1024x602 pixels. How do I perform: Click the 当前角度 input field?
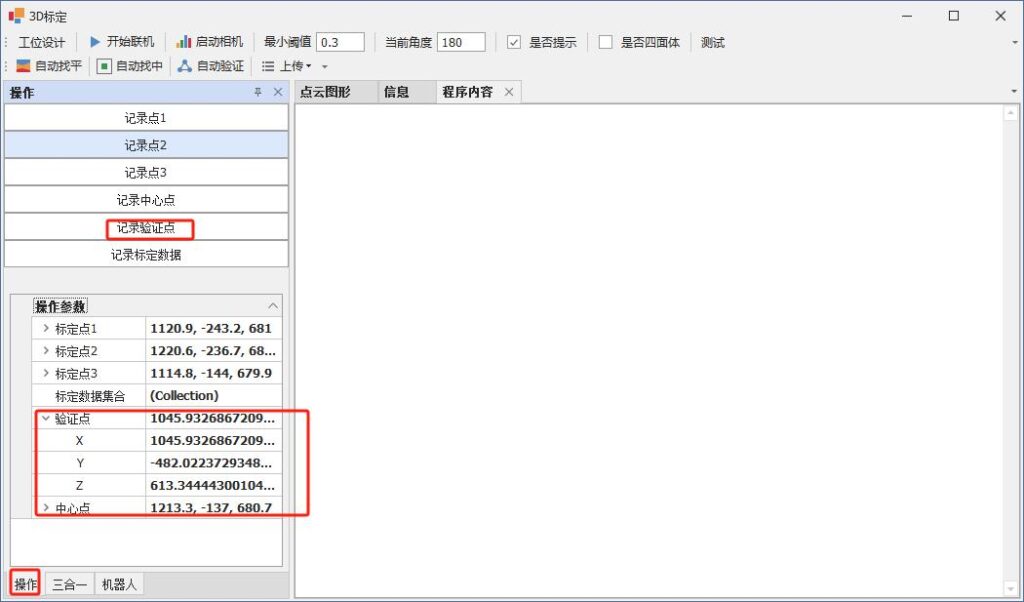click(x=461, y=42)
